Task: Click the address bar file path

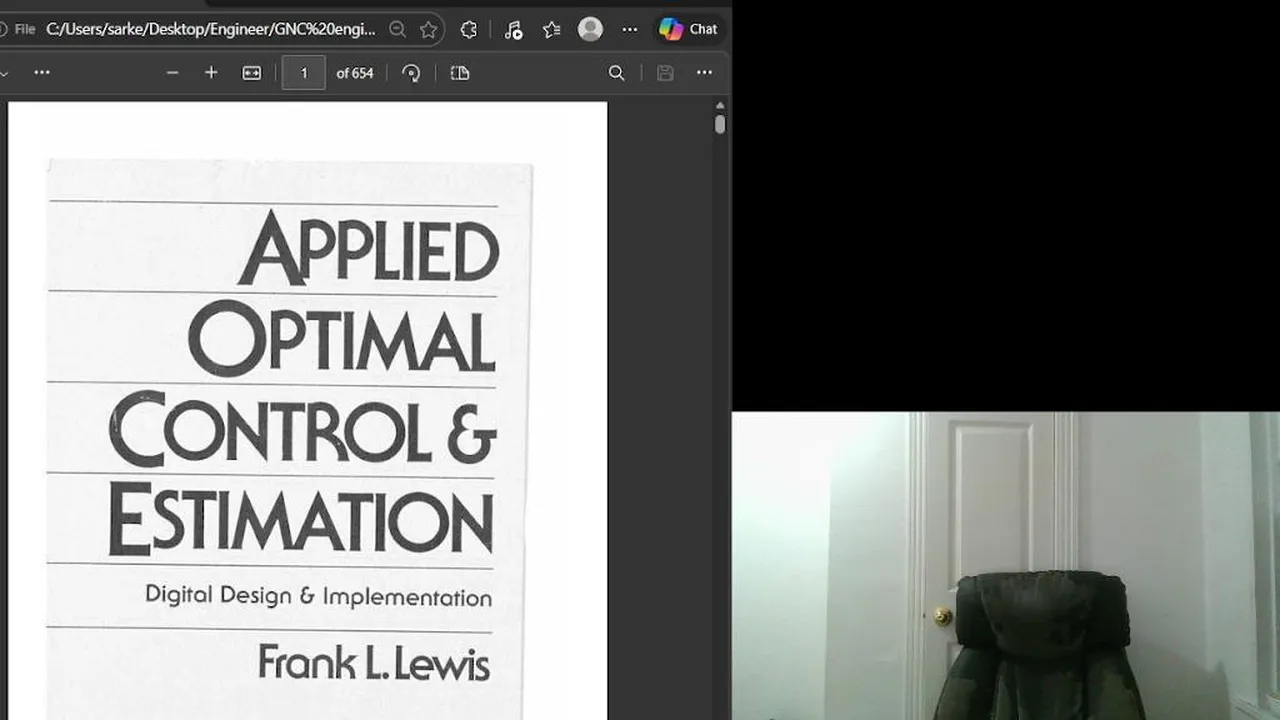Action: coord(211,29)
